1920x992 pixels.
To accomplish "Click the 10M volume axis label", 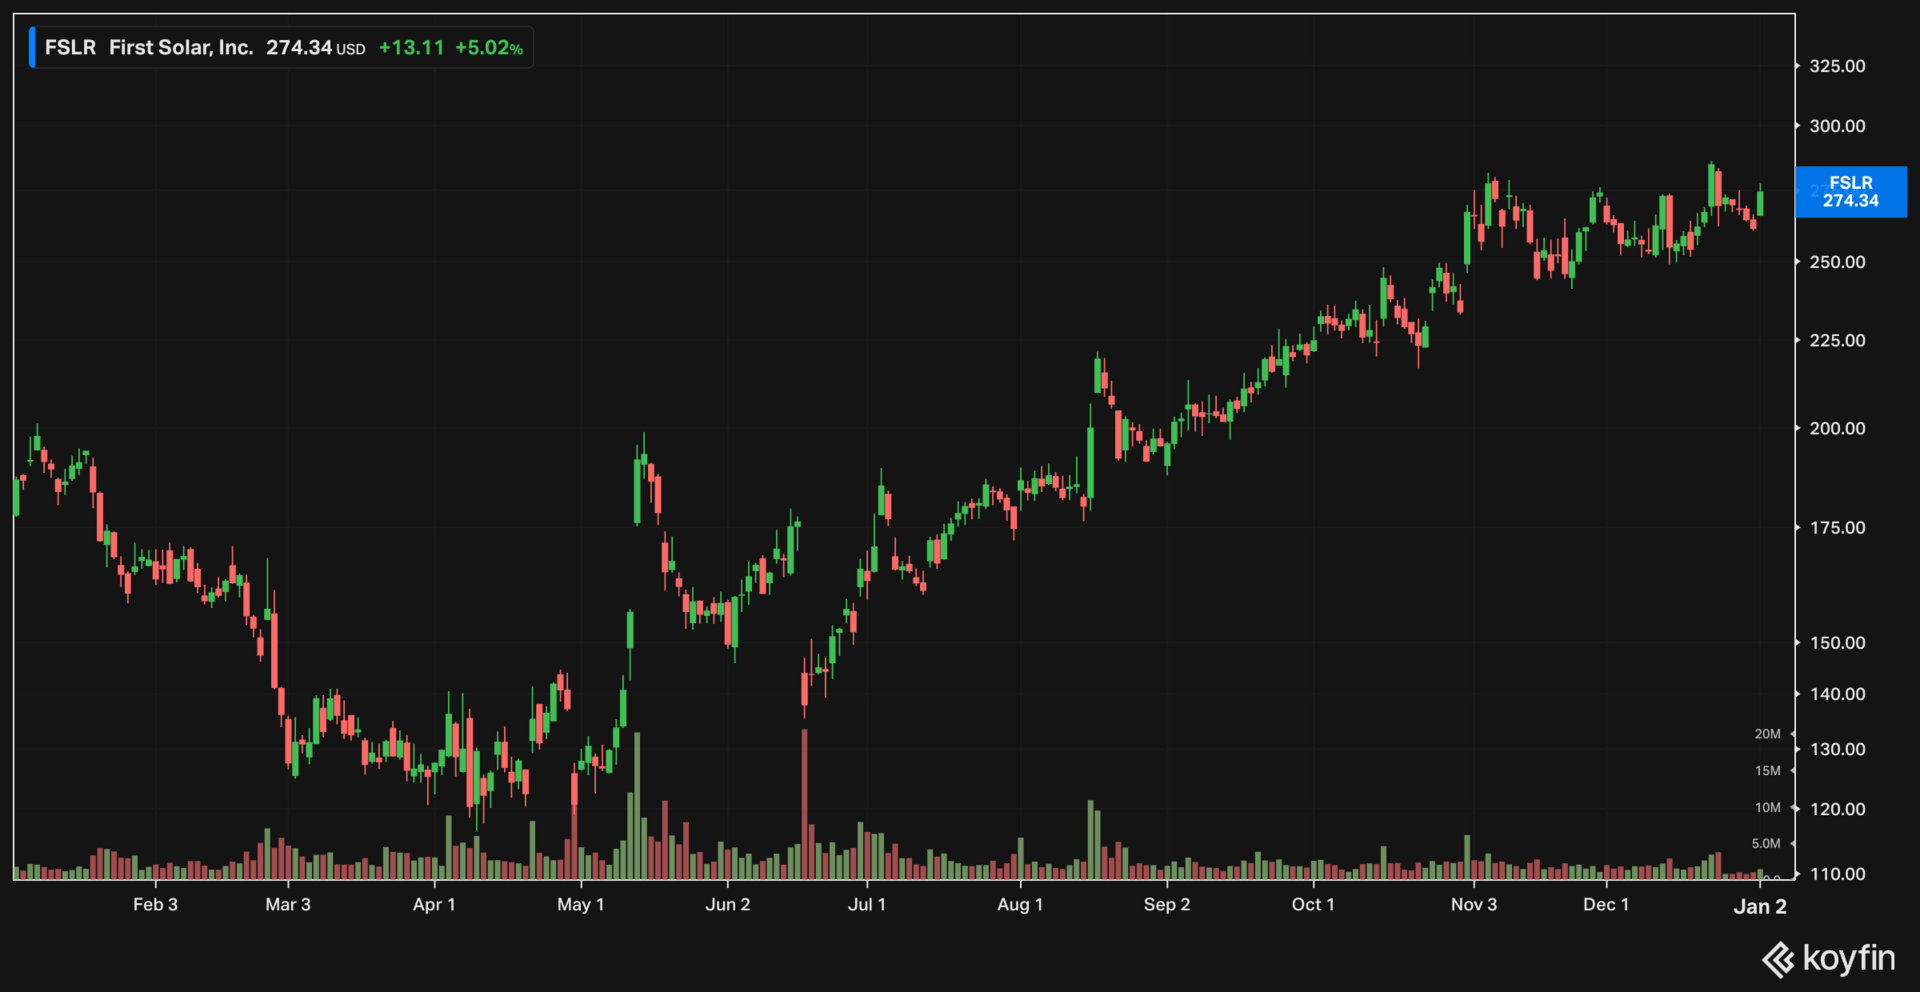I will tap(1767, 808).
